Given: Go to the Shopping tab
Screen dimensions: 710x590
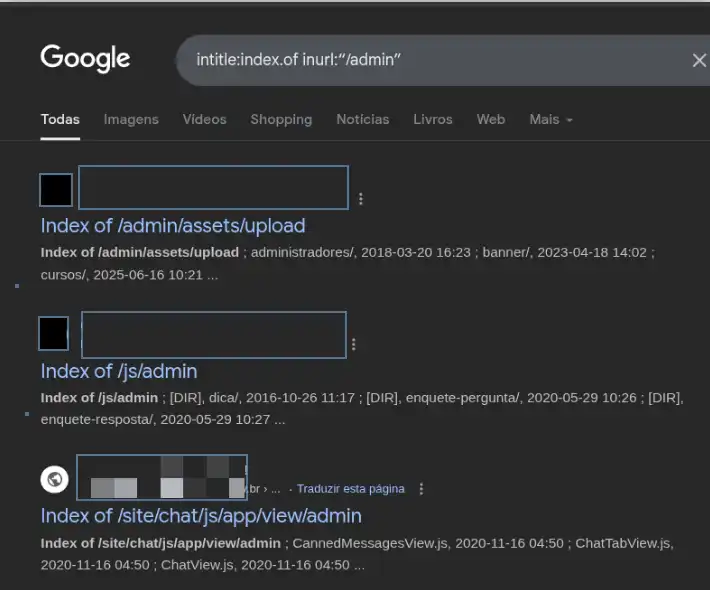Looking at the screenshot, I should coord(281,120).
